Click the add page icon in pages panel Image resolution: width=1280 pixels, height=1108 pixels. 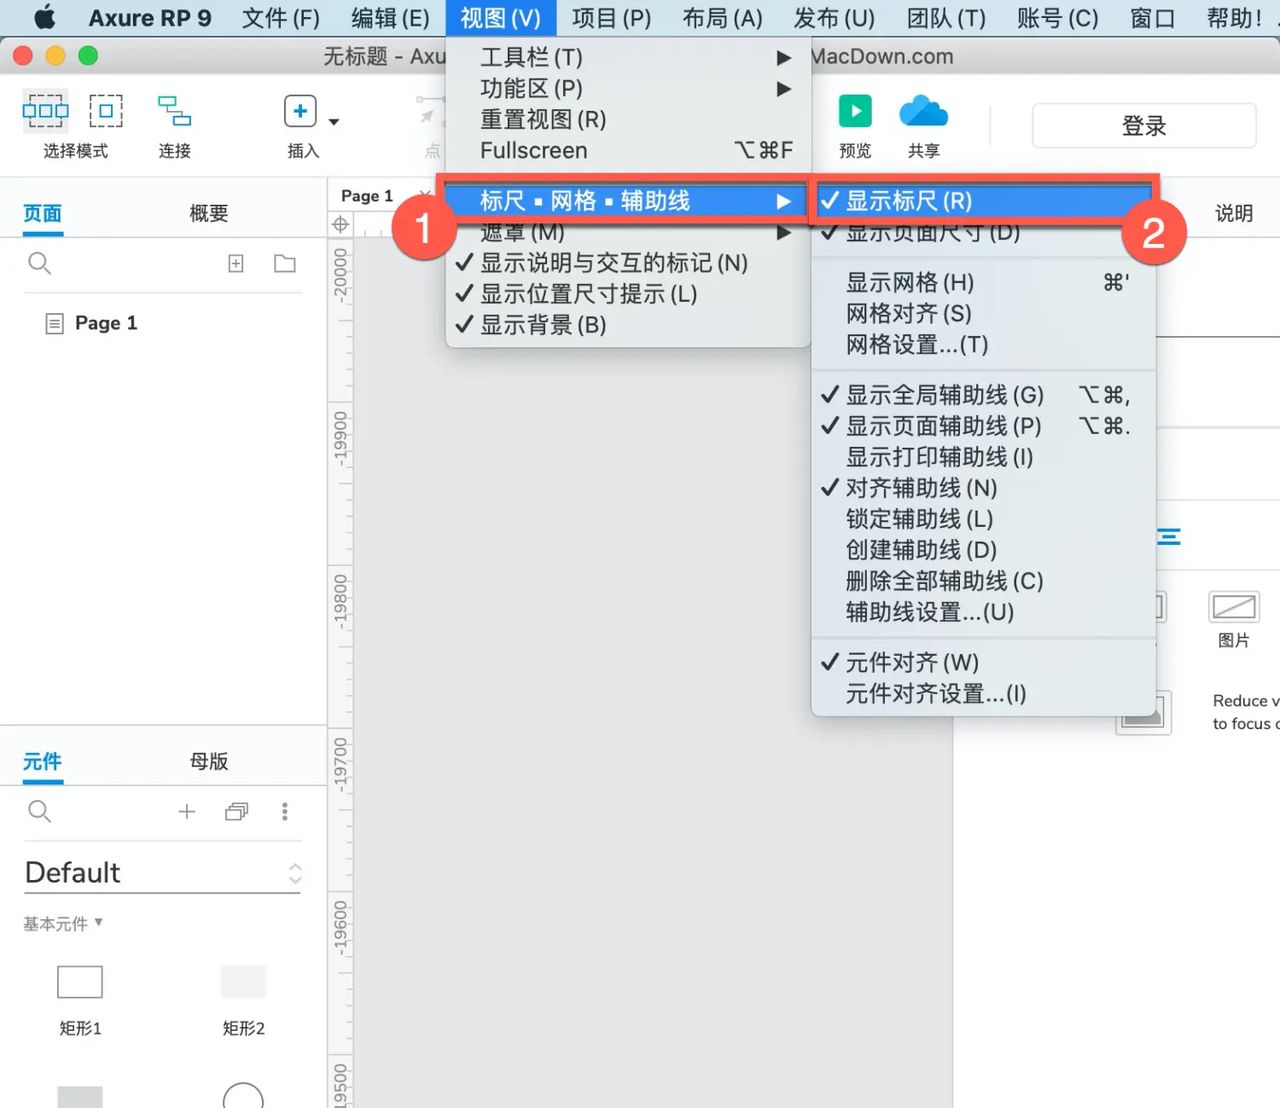click(236, 263)
